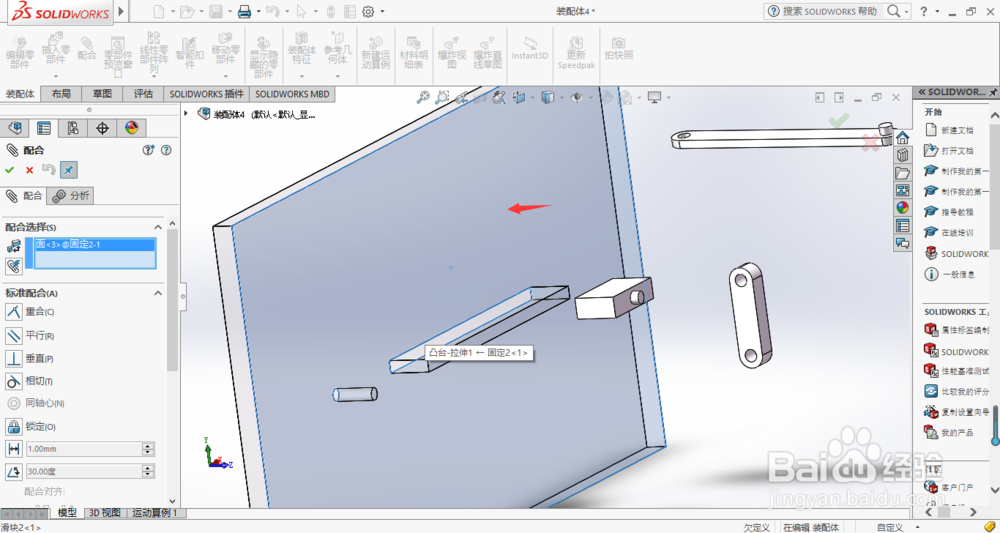Confirm the mate with the green checkmark
This screenshot has height=533, width=1000.
point(10,170)
